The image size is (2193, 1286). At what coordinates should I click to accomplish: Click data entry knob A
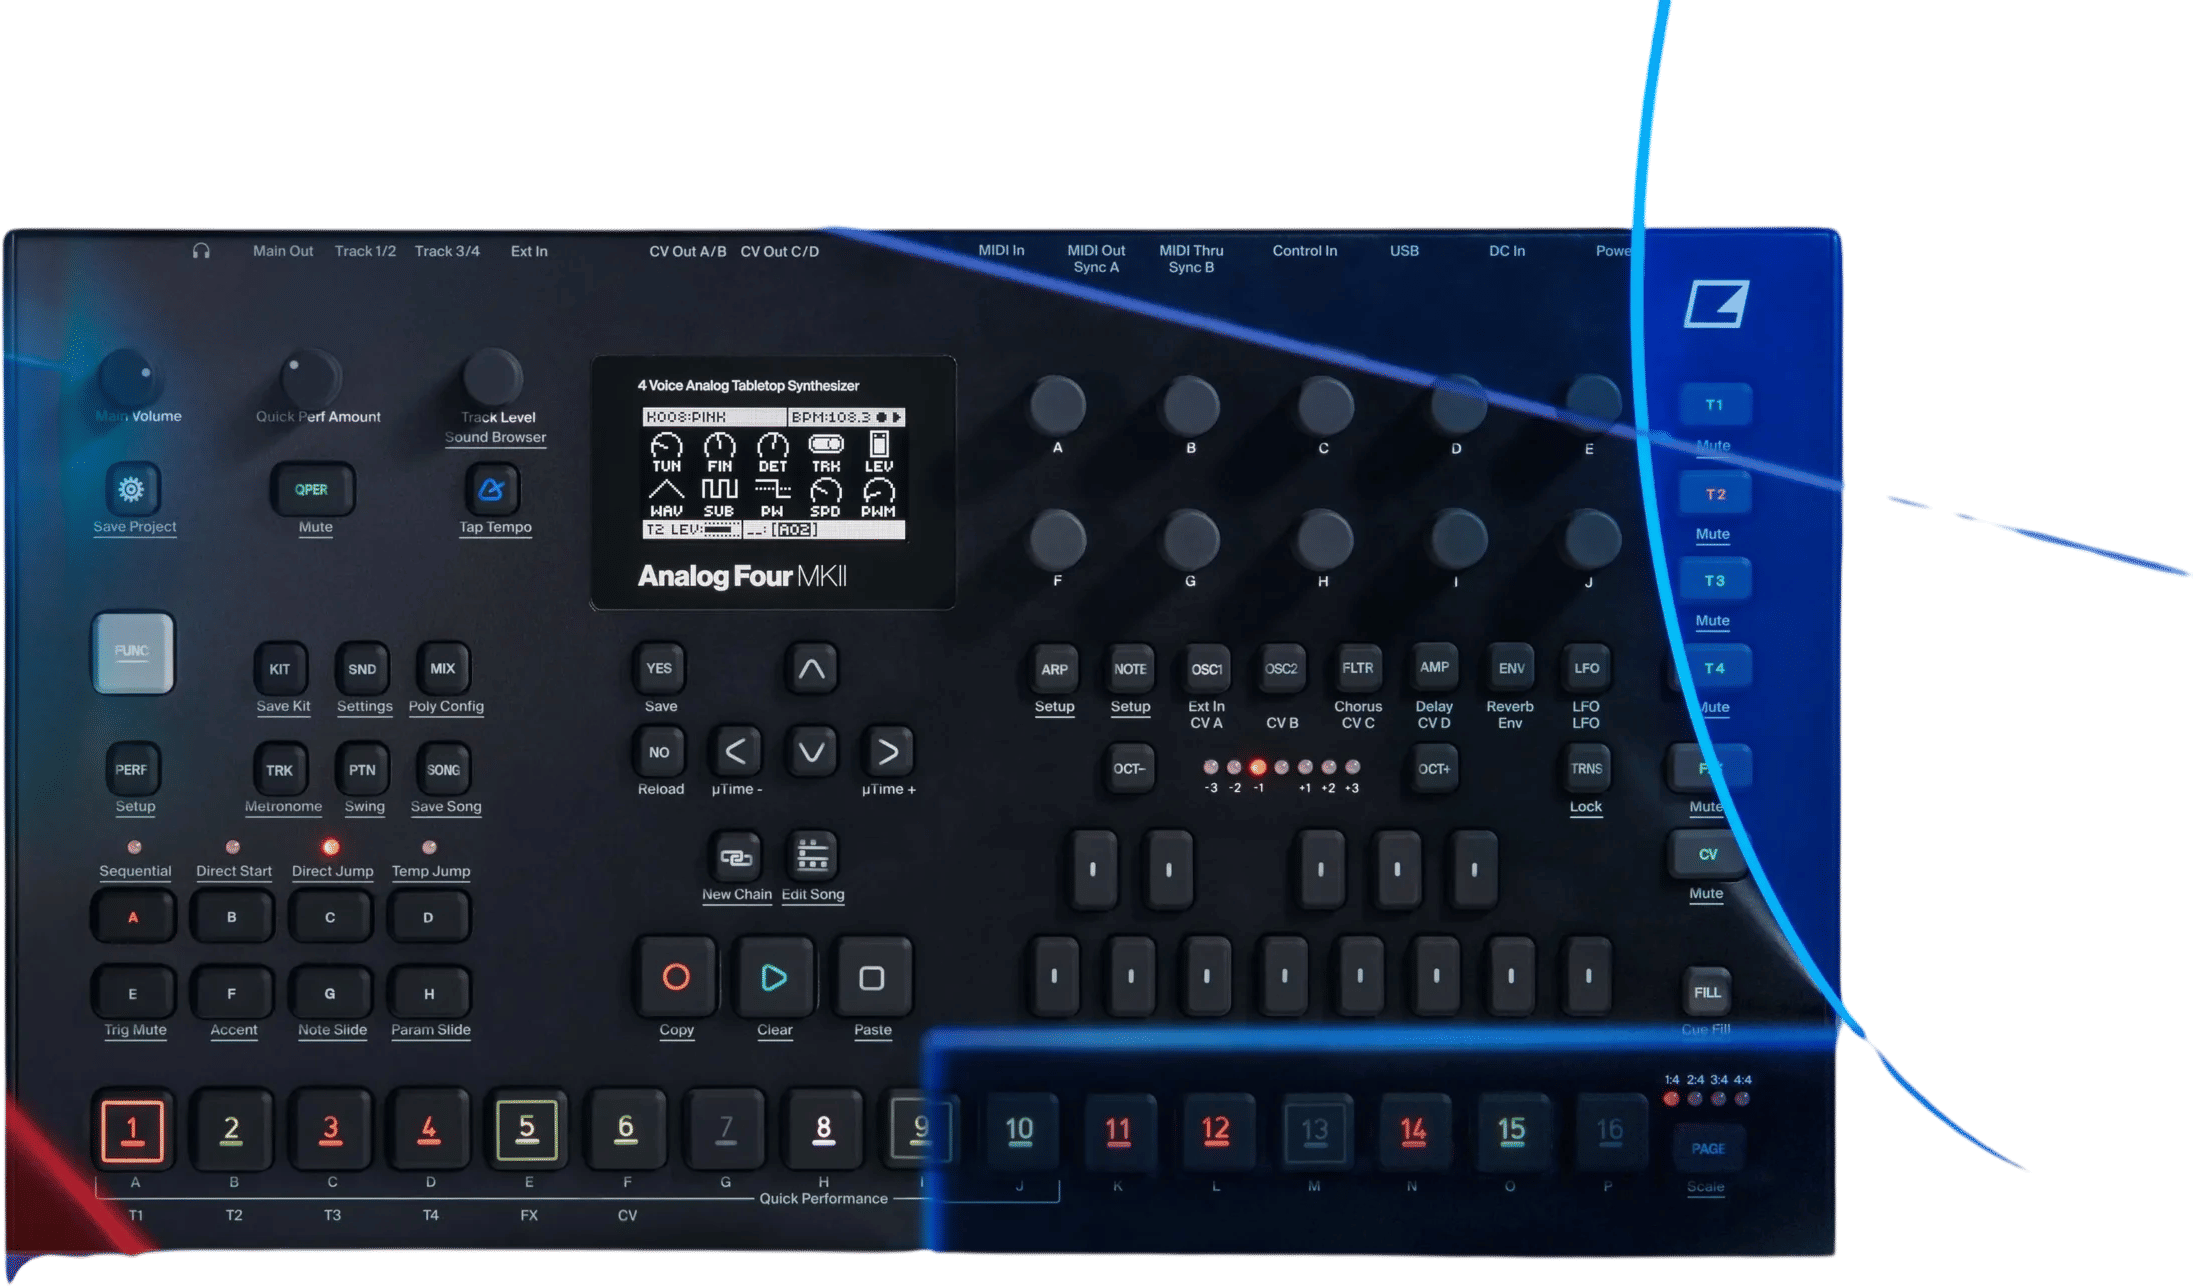[x=1057, y=406]
